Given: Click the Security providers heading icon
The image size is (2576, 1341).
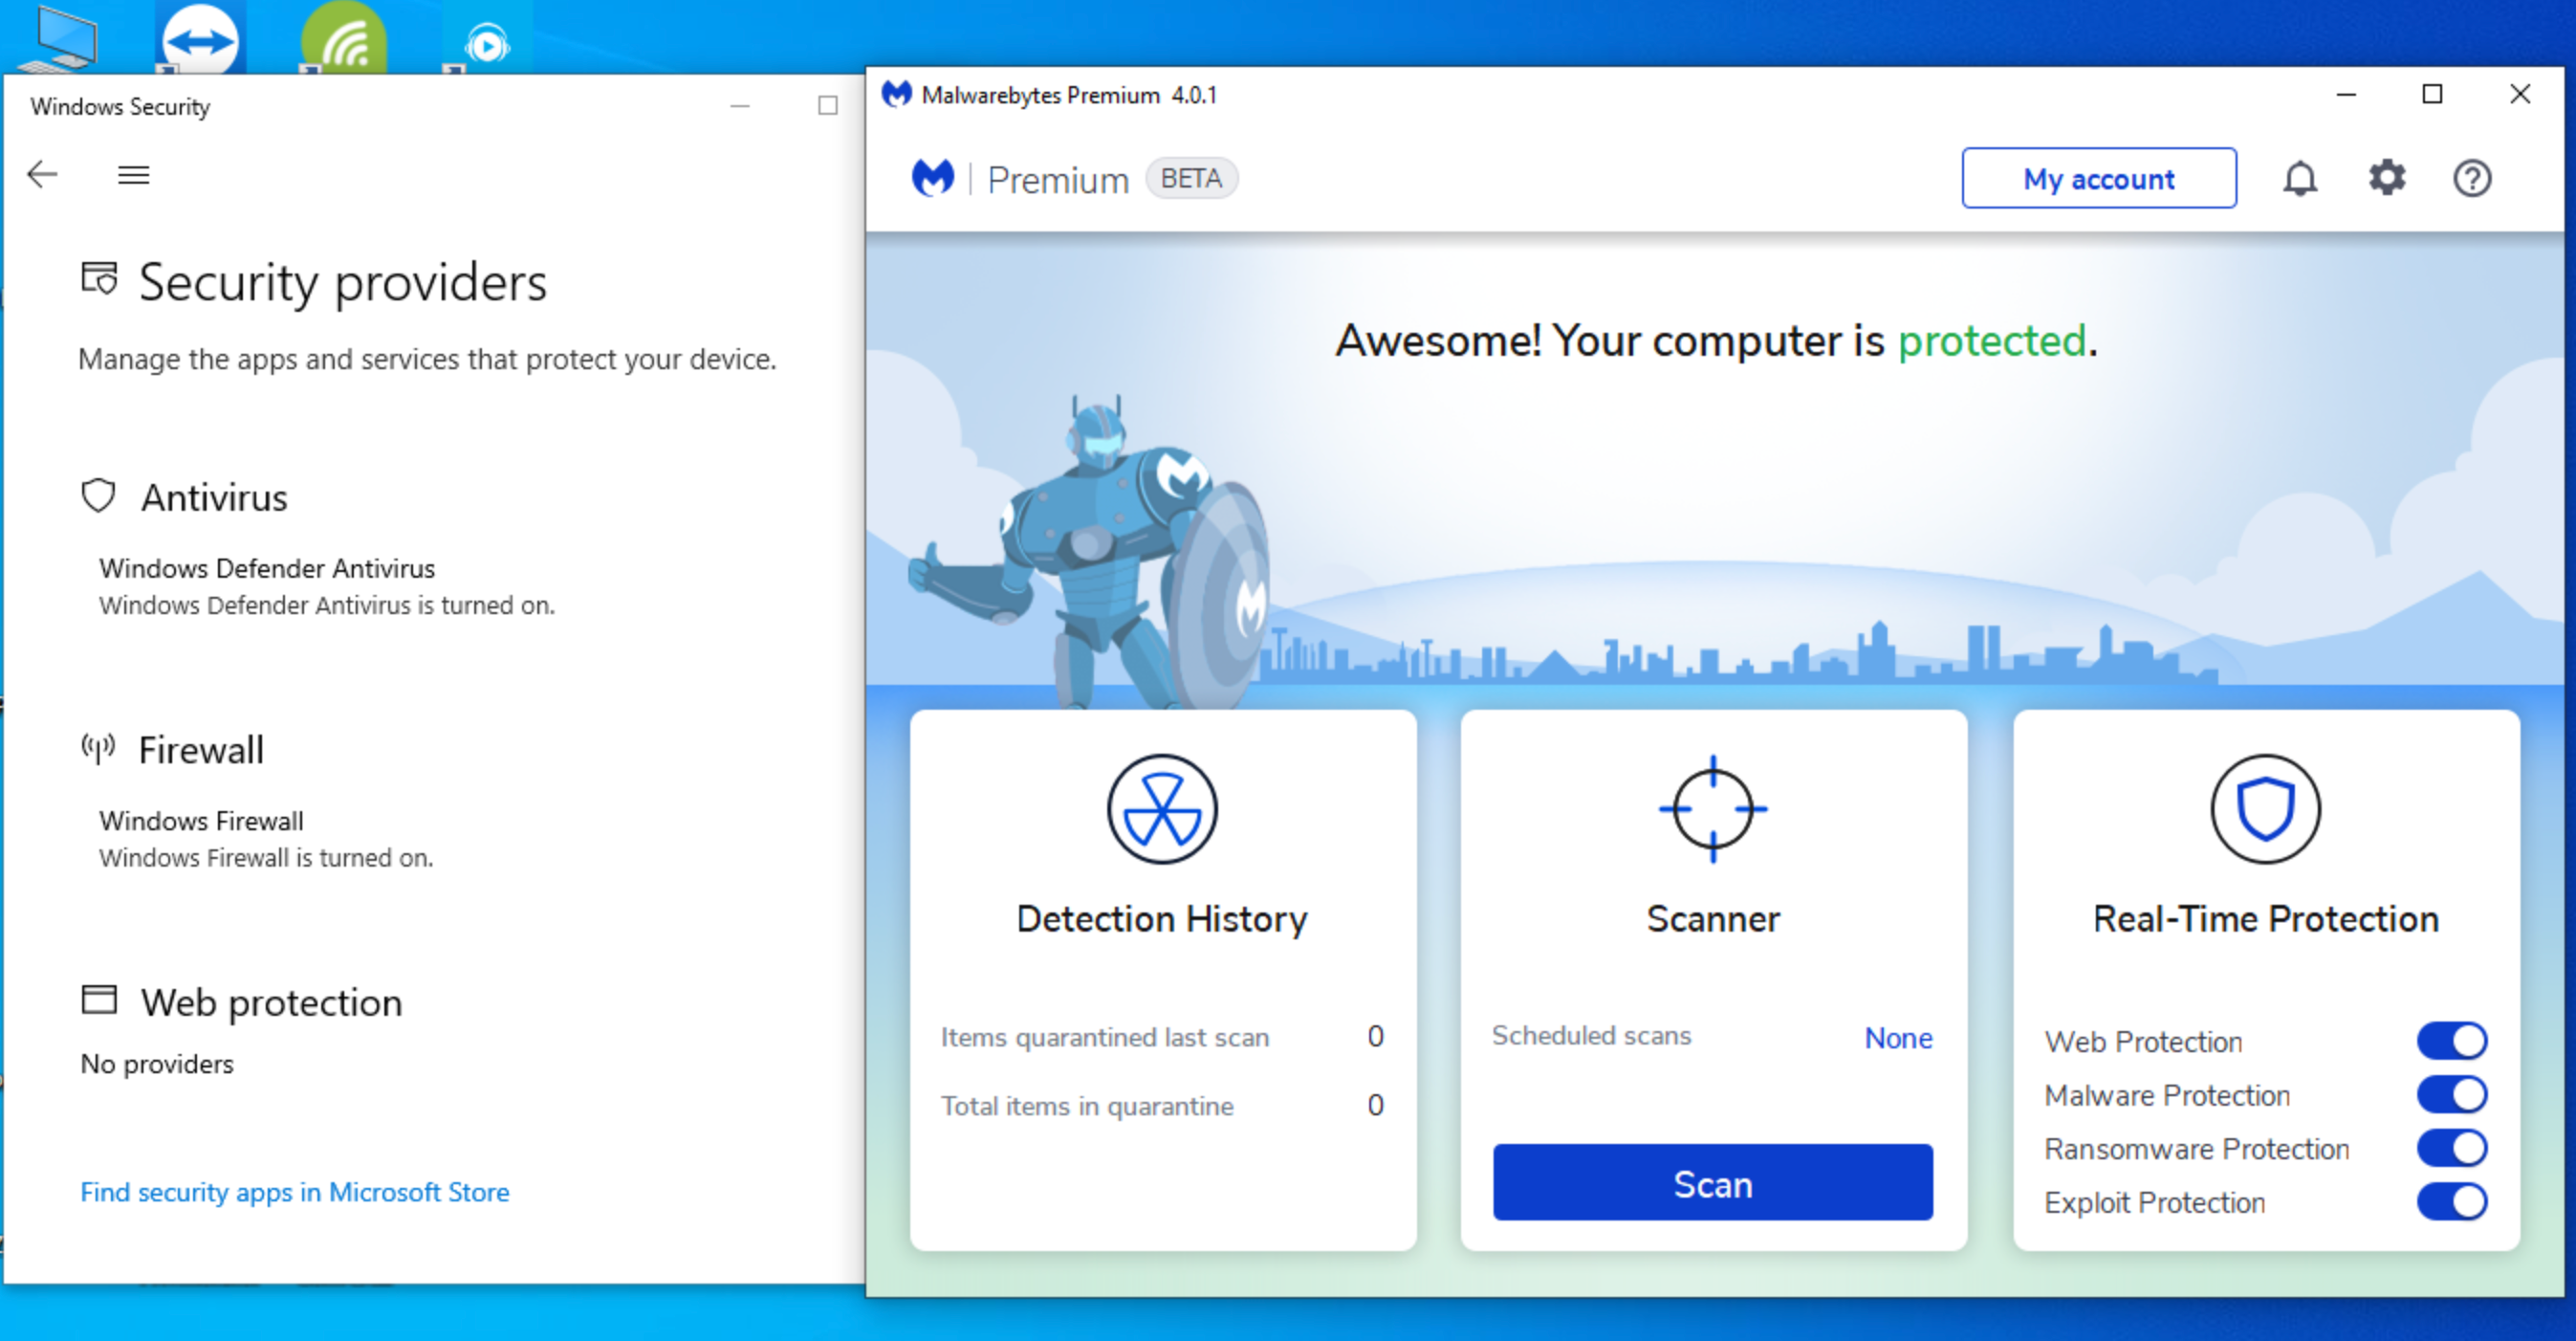Looking at the screenshot, I should [99, 278].
